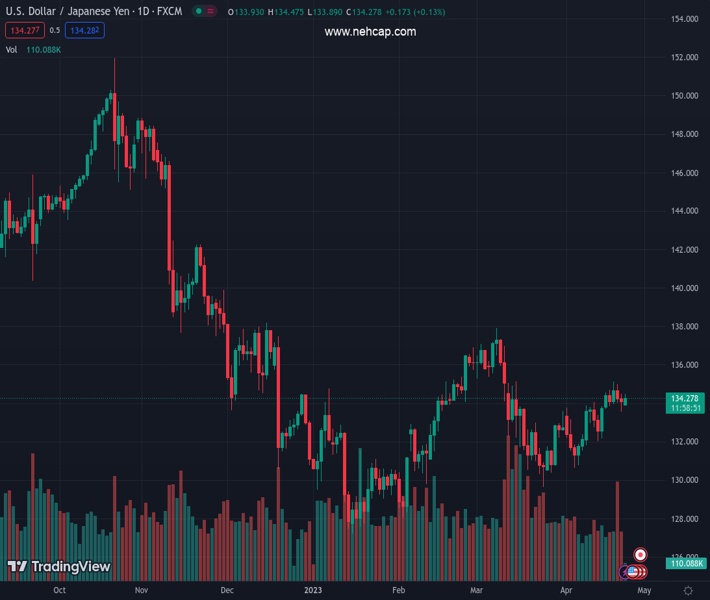710x600 pixels.
Task: Click the green 134.278 current price label
Action: pos(685,403)
